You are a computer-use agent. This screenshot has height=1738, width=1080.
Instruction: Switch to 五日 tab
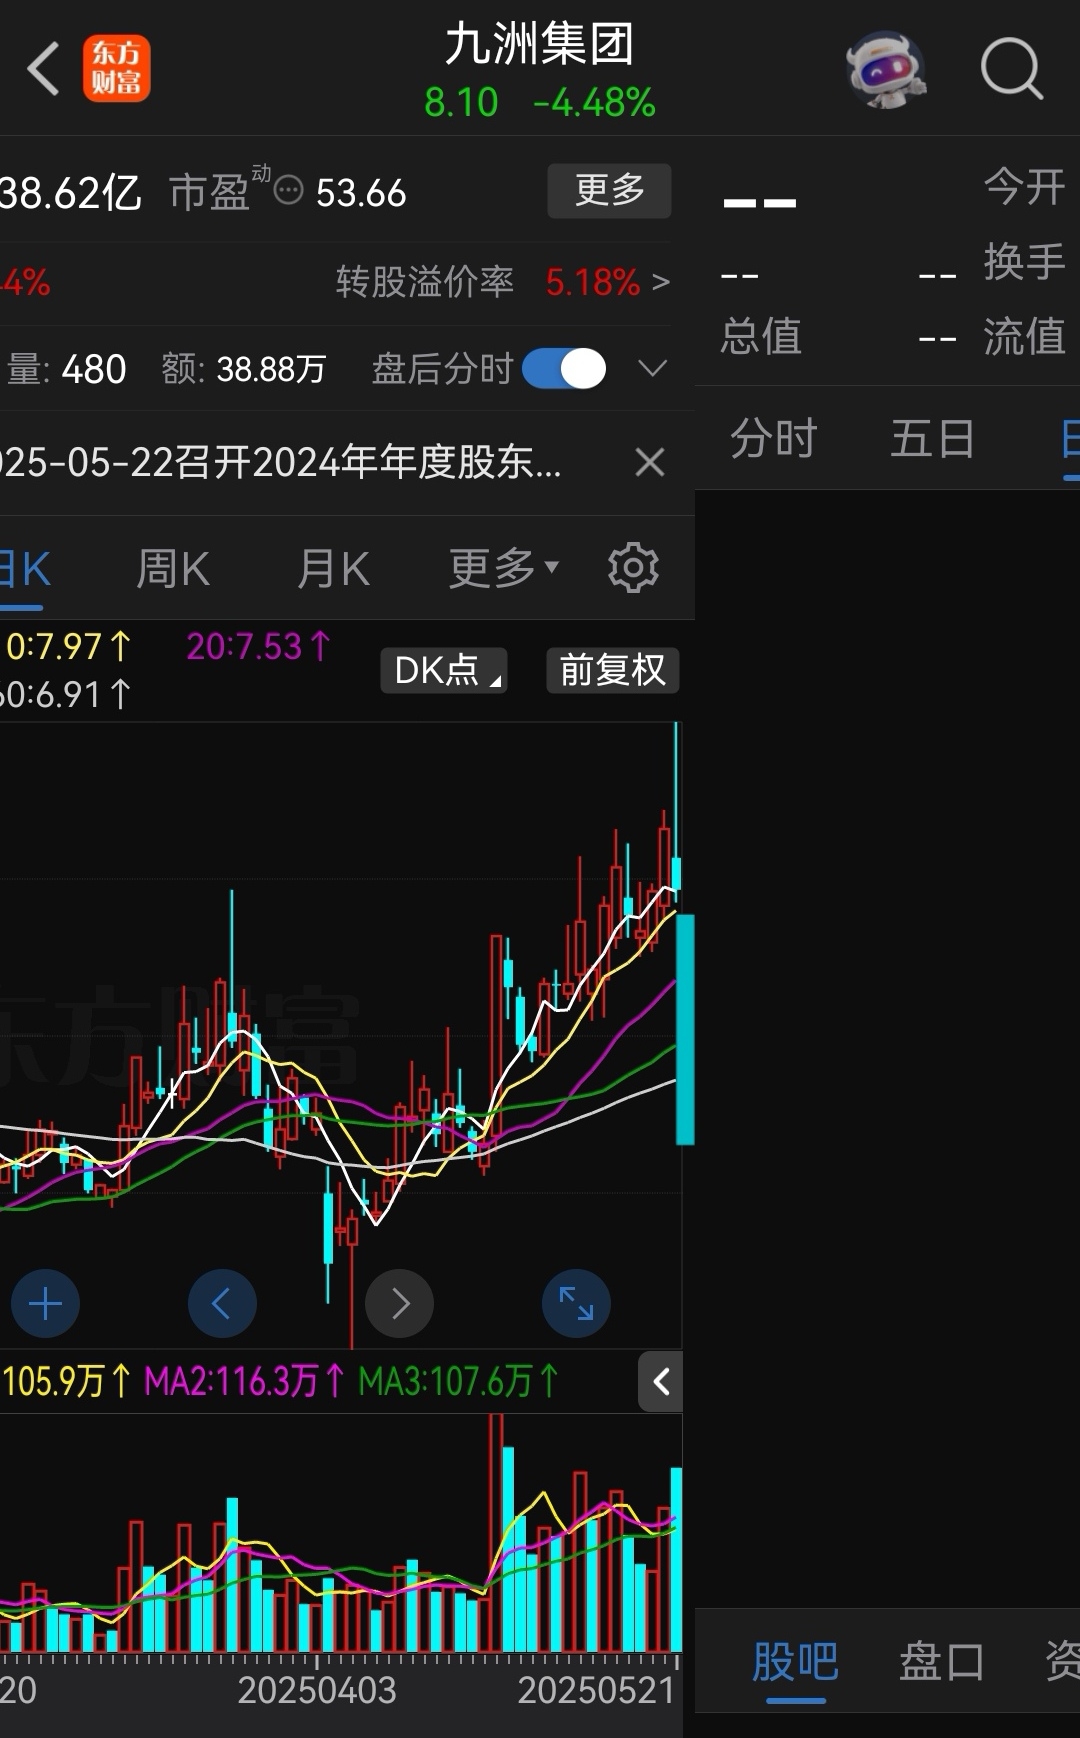(932, 438)
